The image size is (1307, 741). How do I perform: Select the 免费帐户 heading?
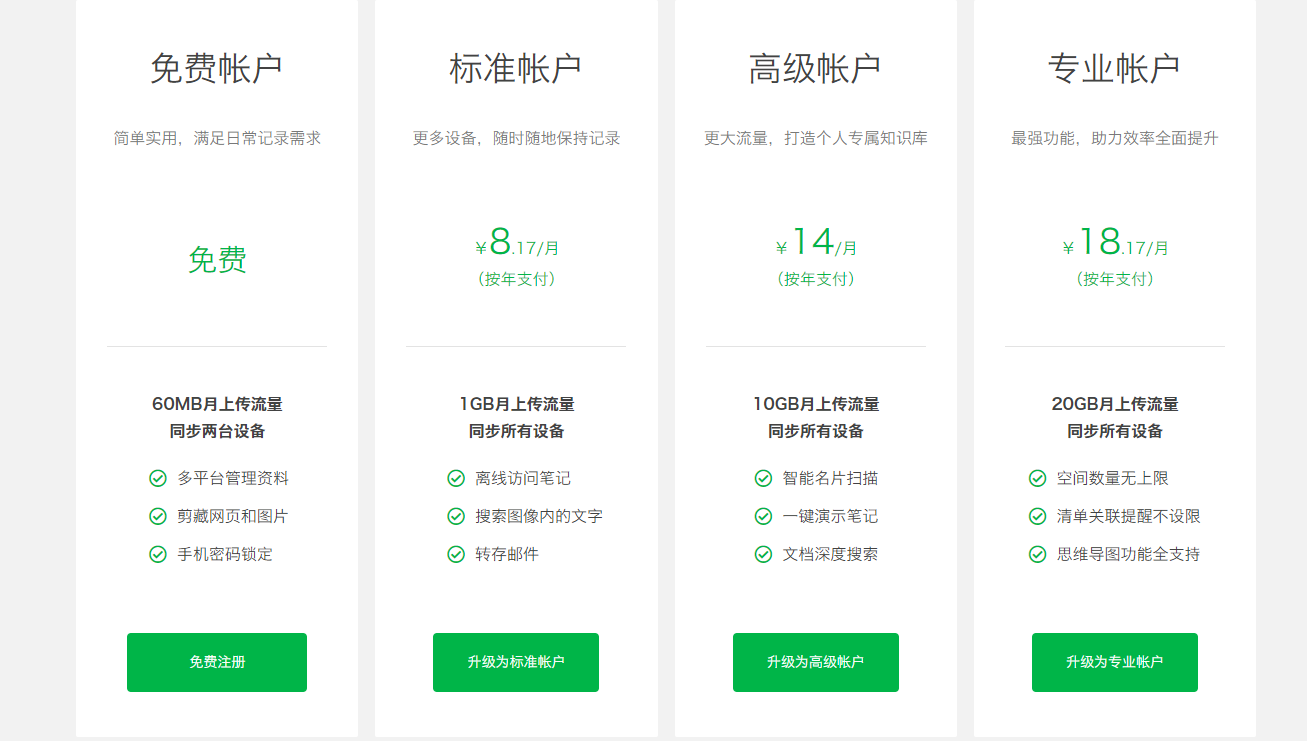click(x=216, y=68)
